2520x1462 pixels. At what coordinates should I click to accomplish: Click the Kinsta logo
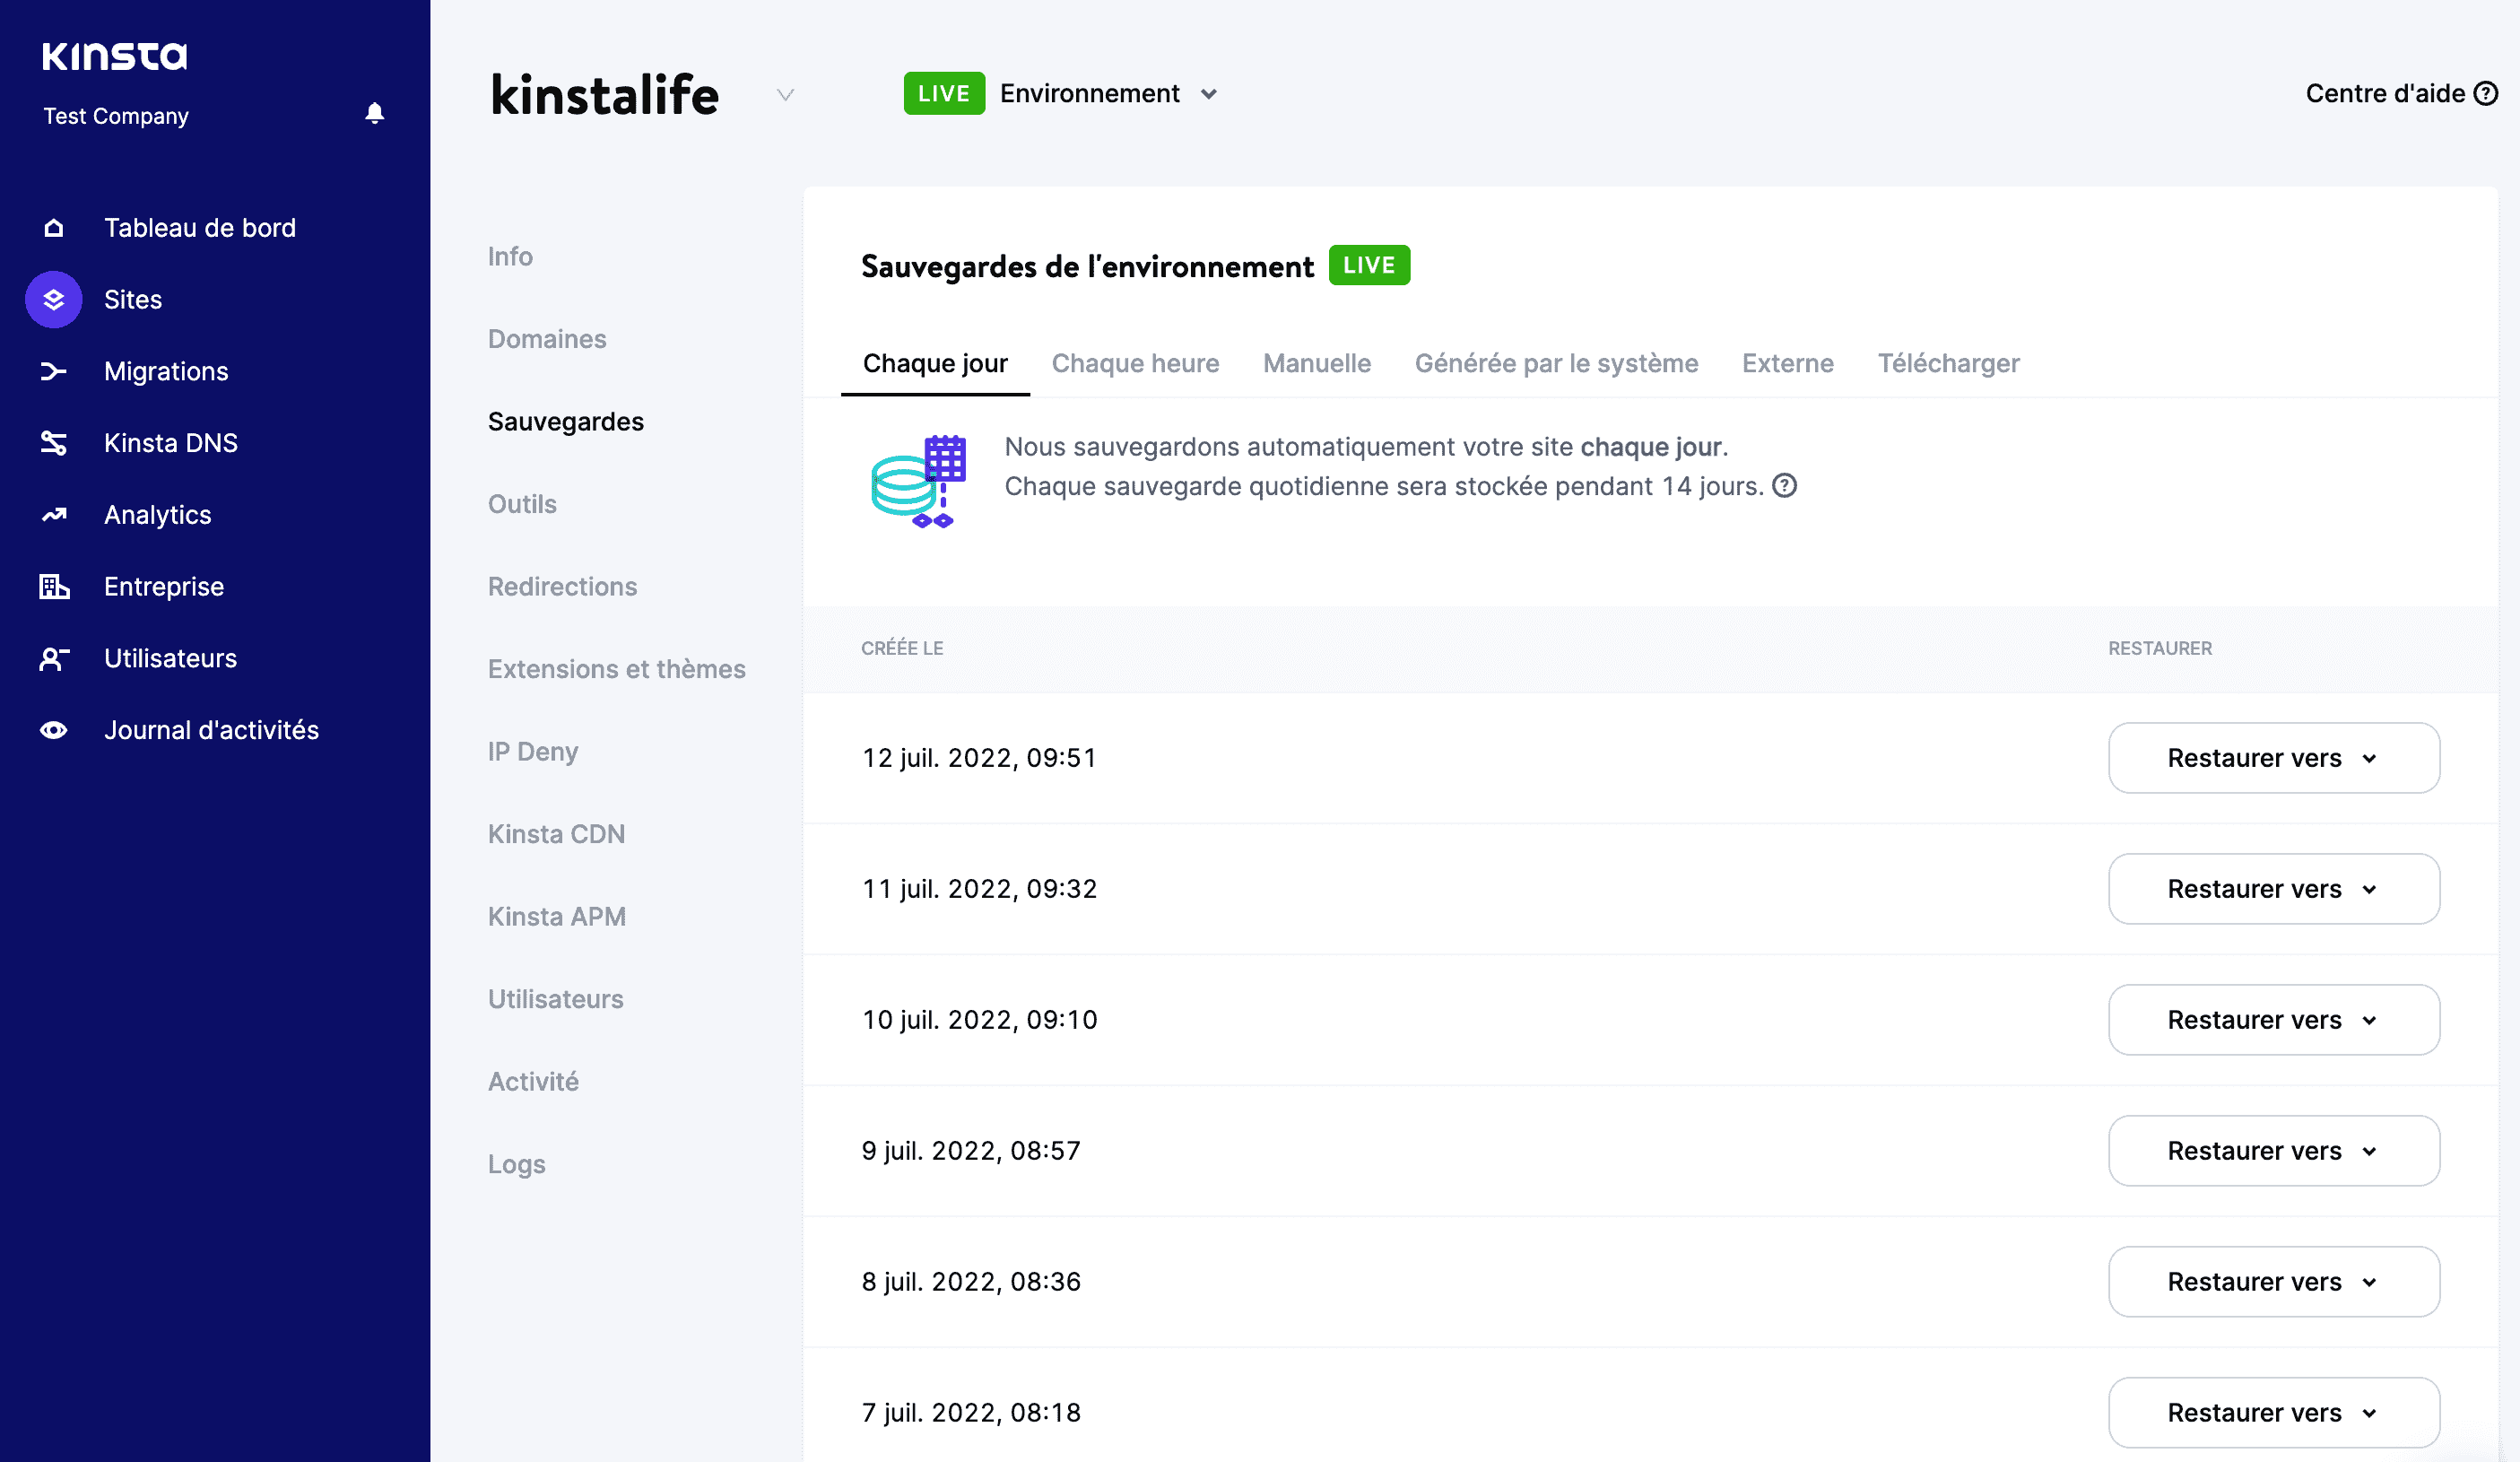(114, 56)
